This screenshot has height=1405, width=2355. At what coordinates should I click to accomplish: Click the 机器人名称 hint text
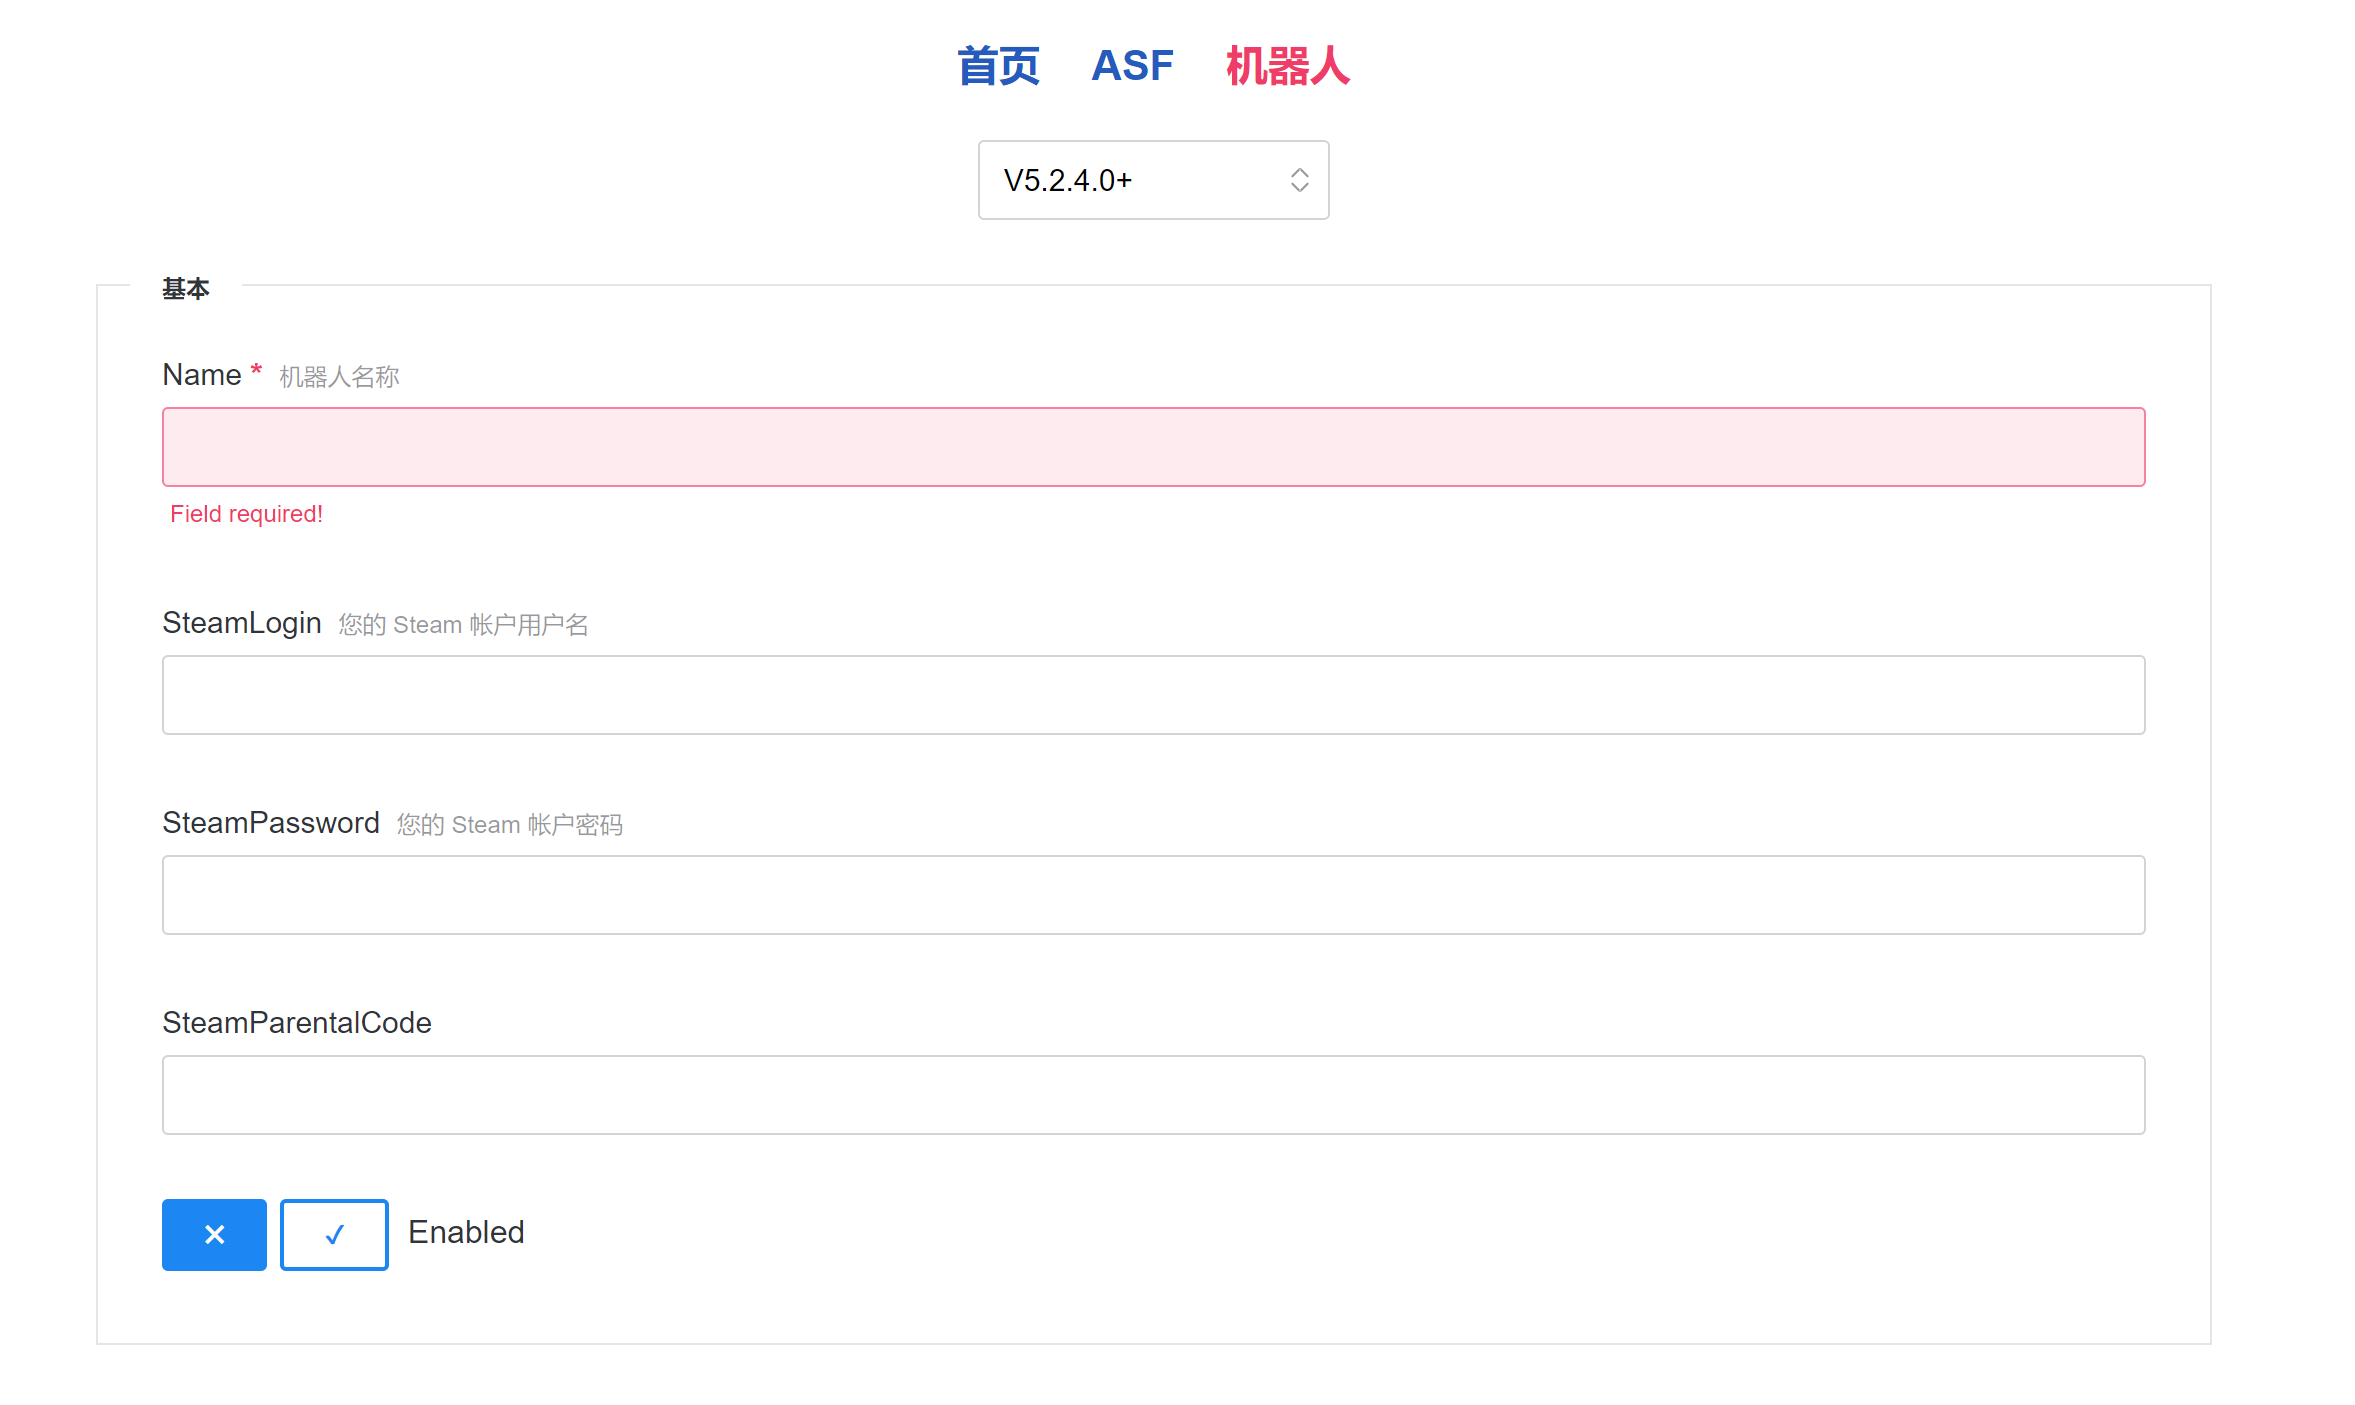coord(339,377)
